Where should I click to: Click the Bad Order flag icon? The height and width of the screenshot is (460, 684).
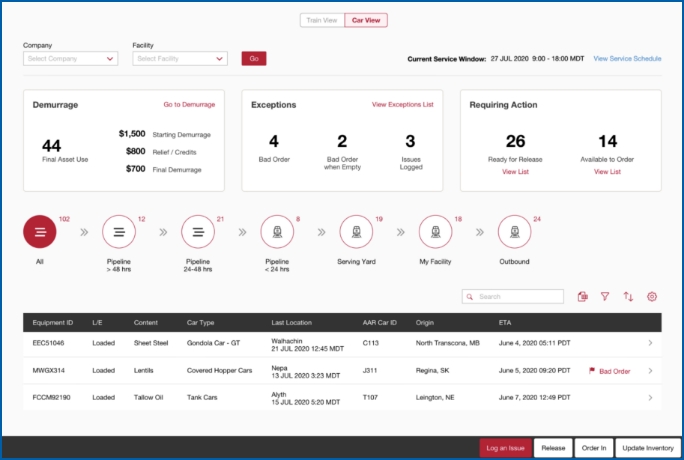592,371
